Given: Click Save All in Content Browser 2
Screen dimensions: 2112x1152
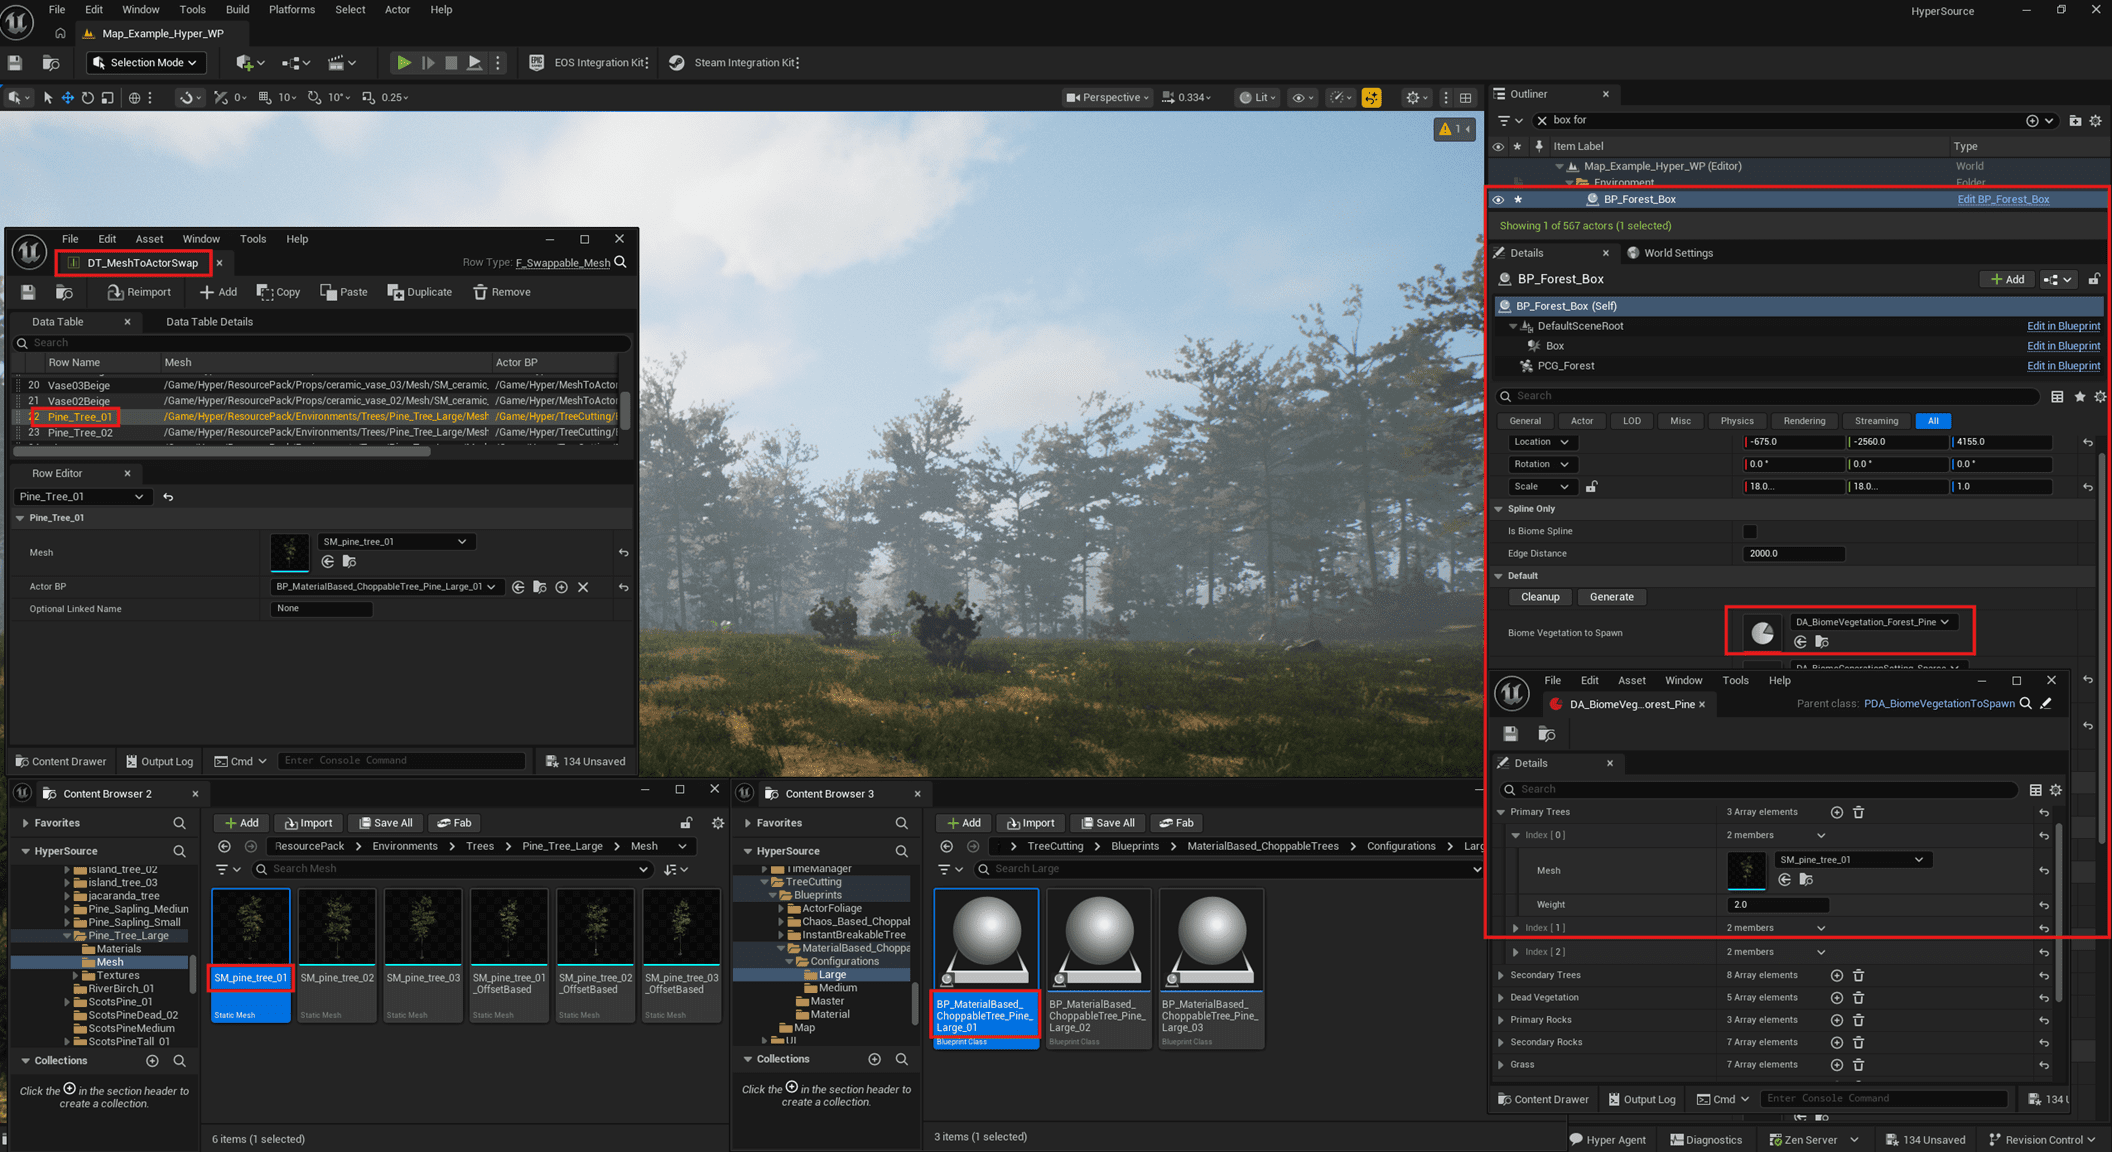Looking at the screenshot, I should (x=385, y=823).
